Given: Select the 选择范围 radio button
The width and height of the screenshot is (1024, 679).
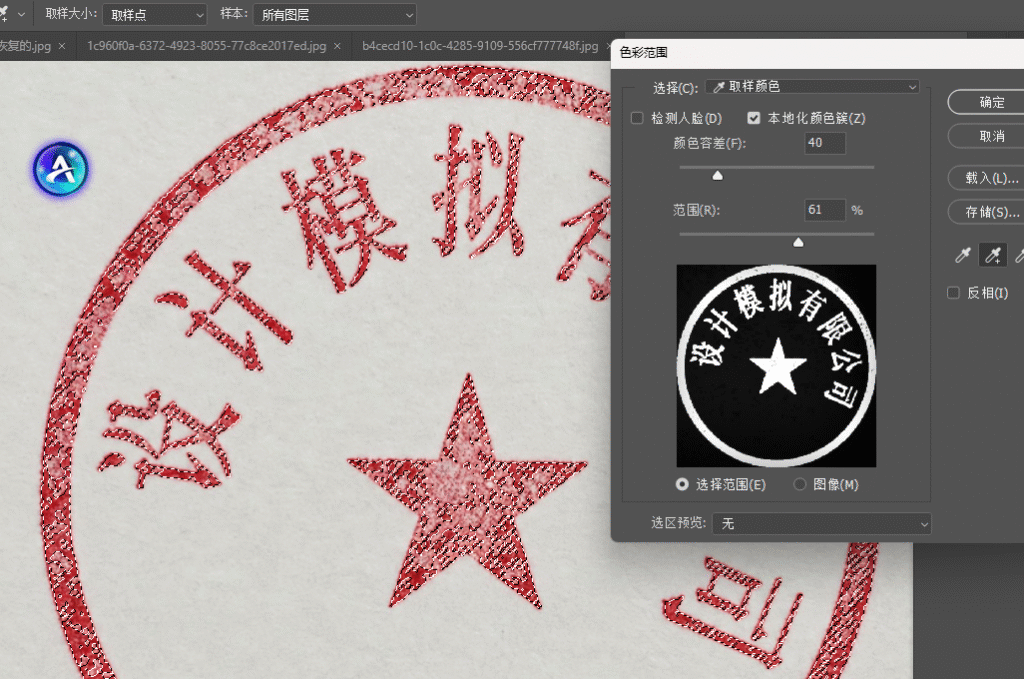Looking at the screenshot, I should (682, 484).
